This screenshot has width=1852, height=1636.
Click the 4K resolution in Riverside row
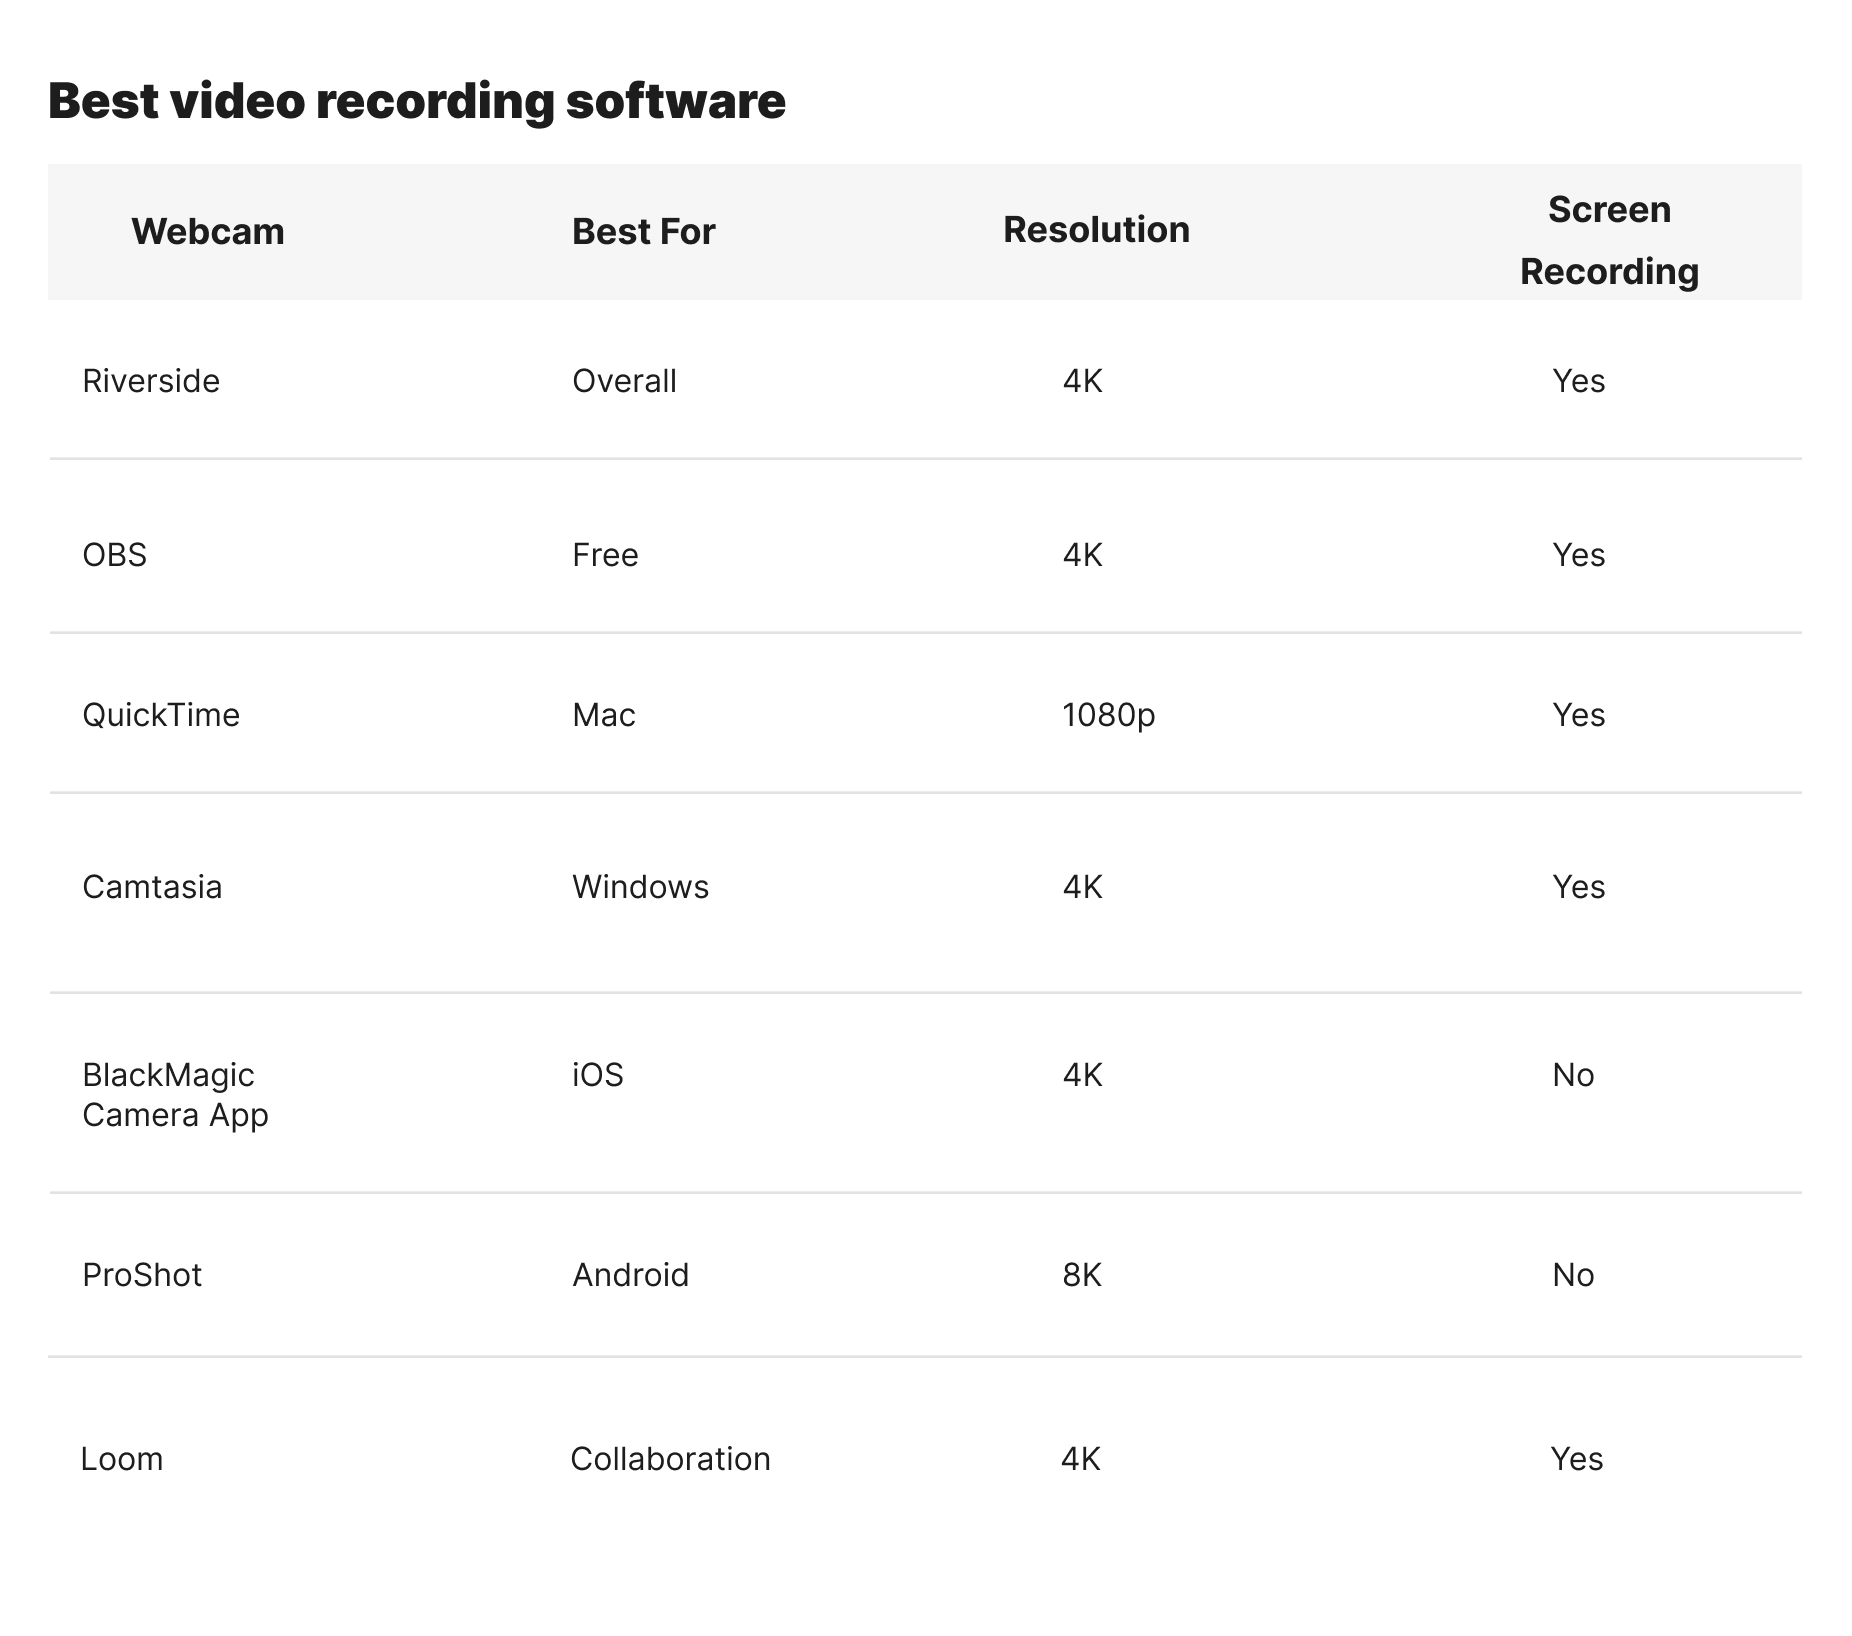[x=1082, y=381]
